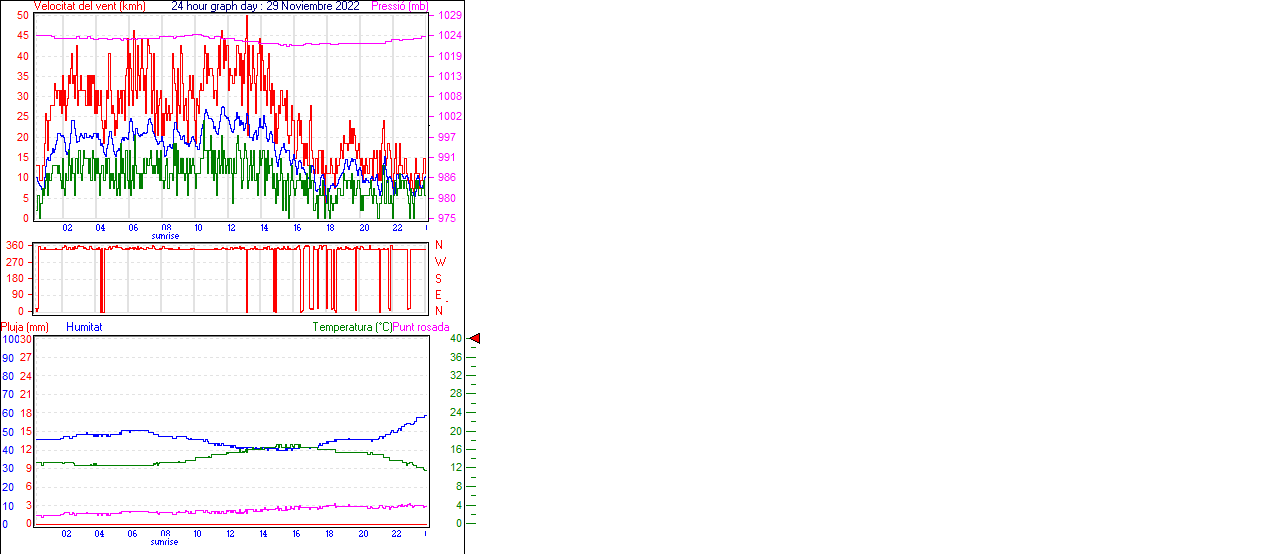Click the 1029 pressure scale value
This screenshot has width=1280, height=554.
coord(450,16)
